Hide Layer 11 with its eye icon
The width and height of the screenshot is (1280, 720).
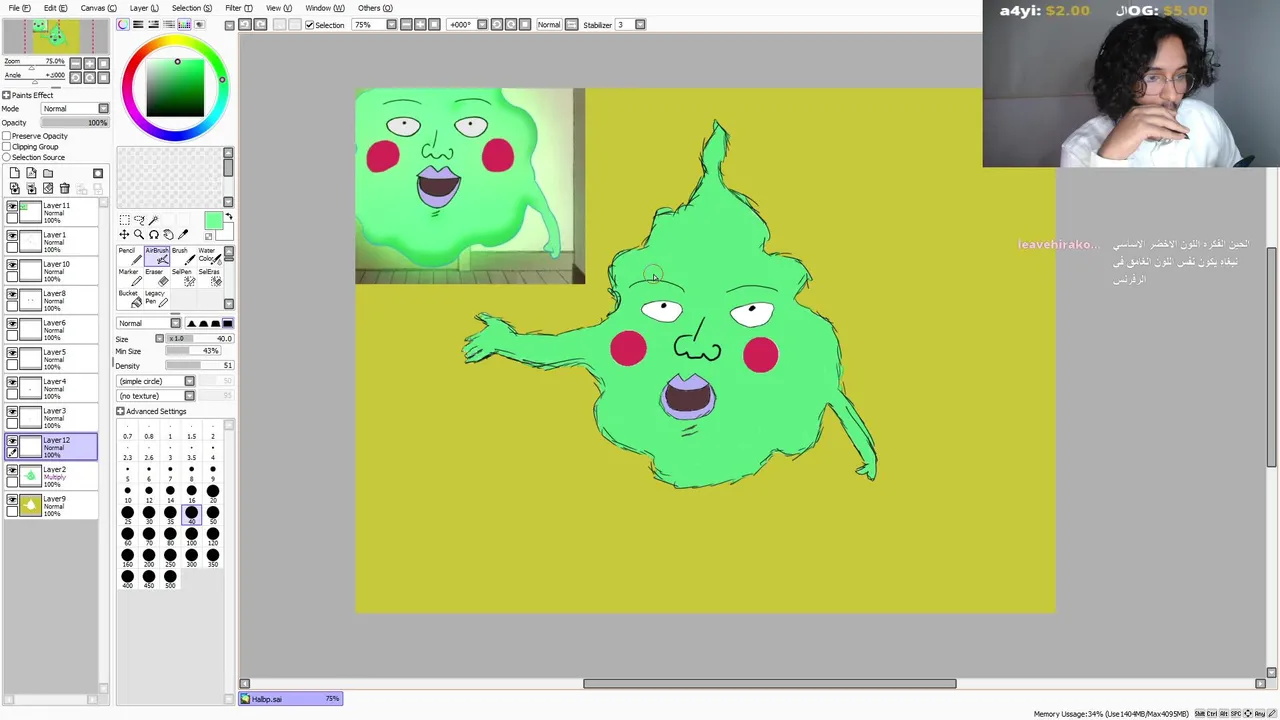(x=12, y=206)
